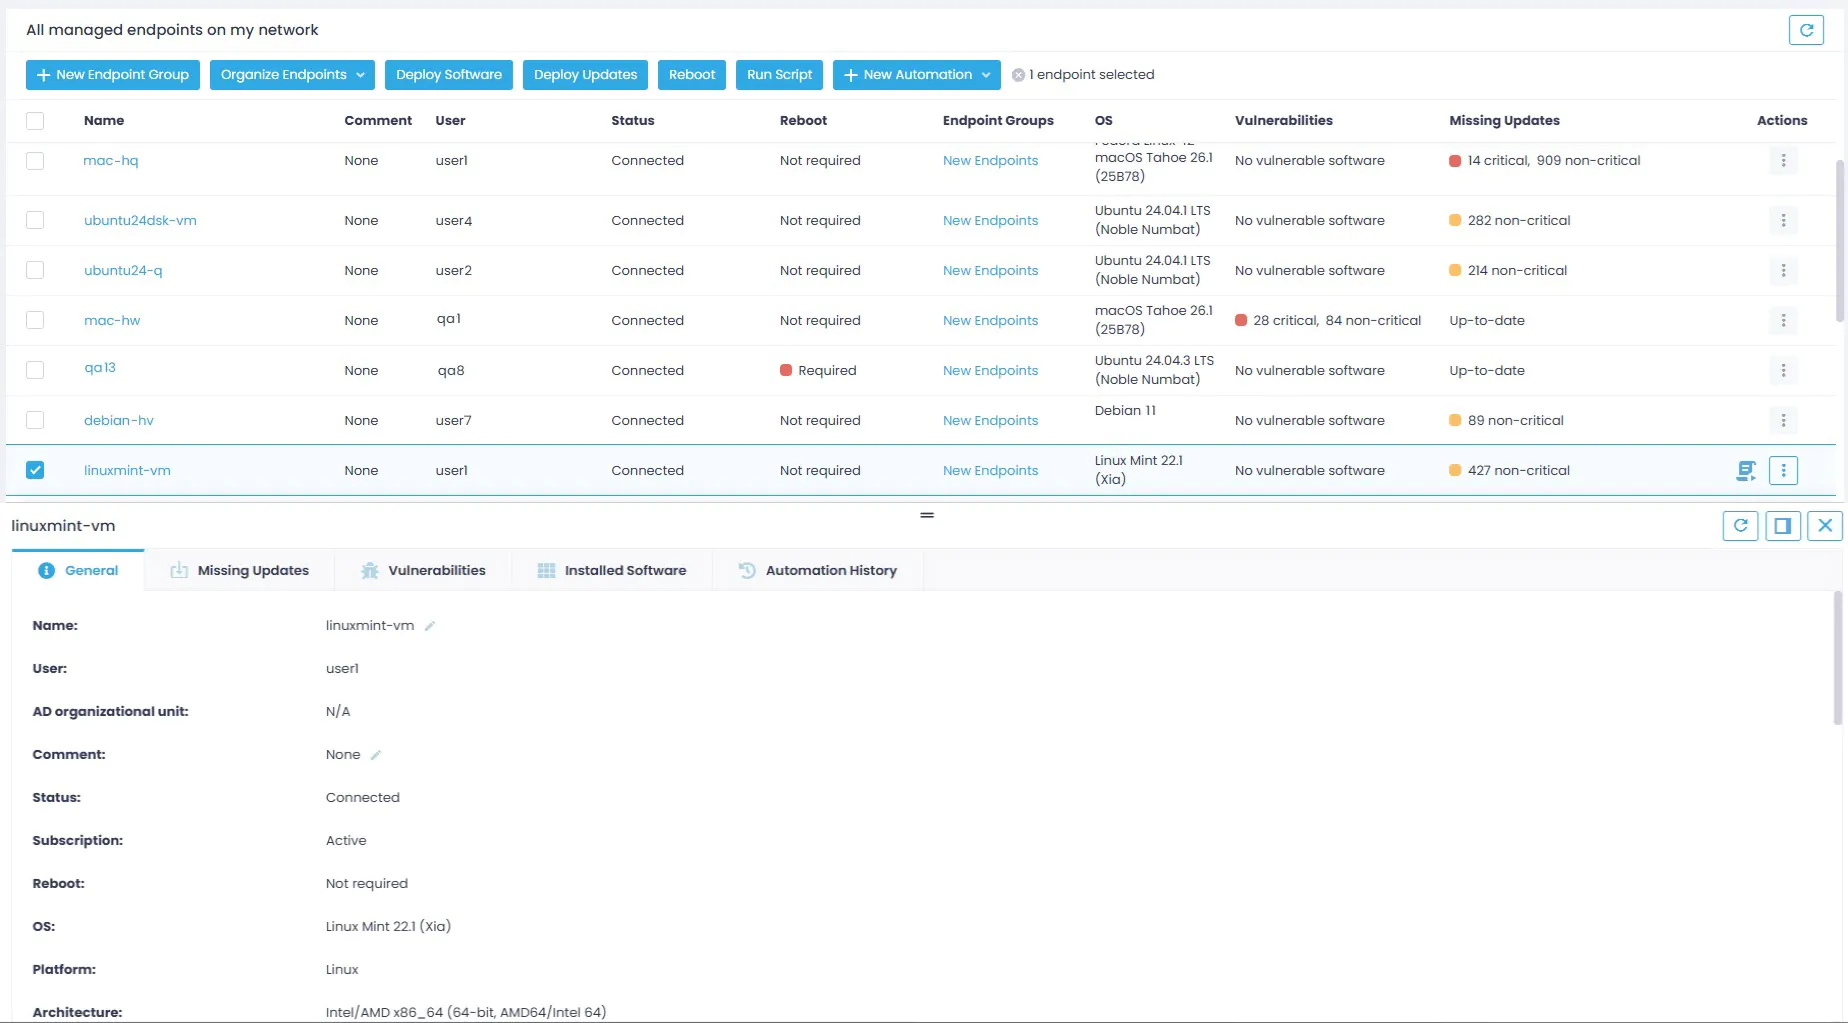Refresh the endpoint list using top-right refresh icon
1848x1023 pixels.
(x=1806, y=30)
